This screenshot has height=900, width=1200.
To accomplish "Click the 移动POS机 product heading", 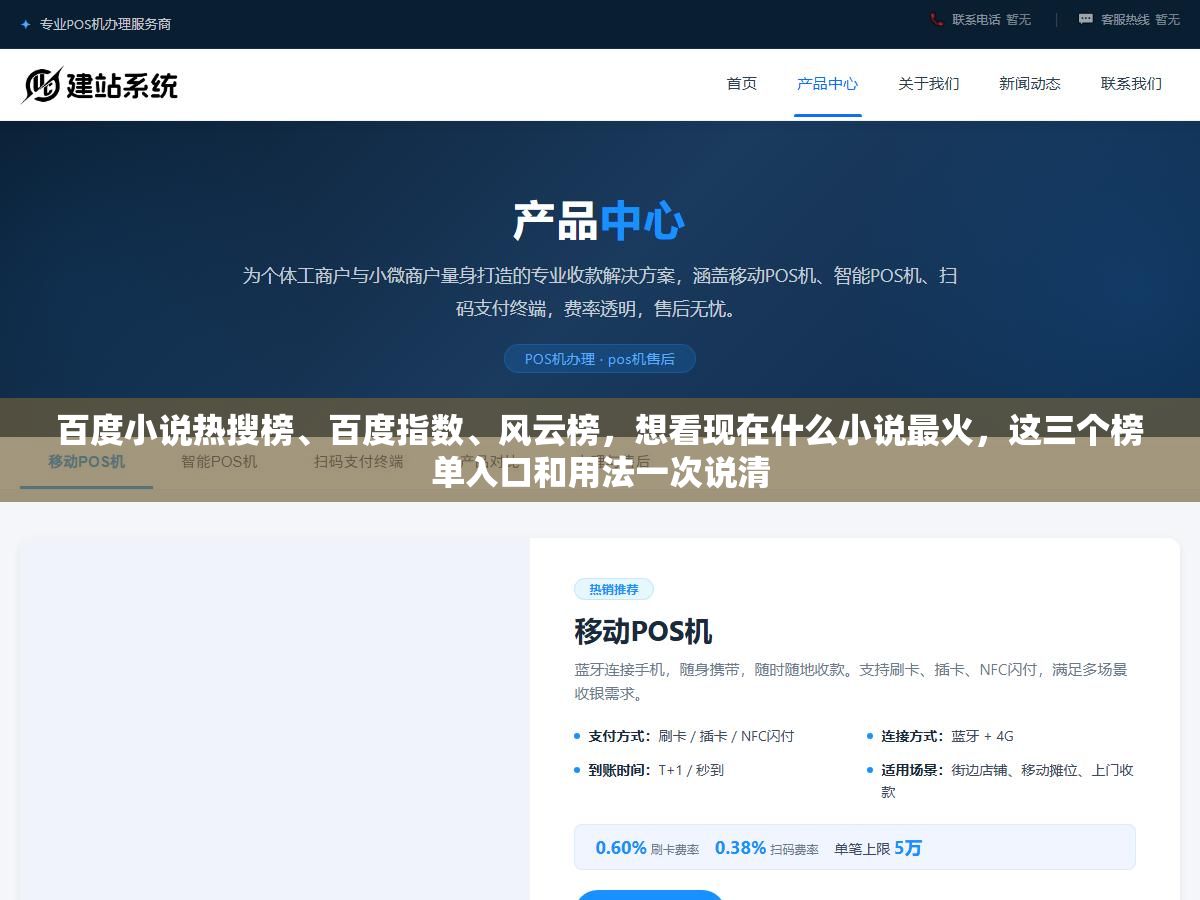I will tap(643, 632).
